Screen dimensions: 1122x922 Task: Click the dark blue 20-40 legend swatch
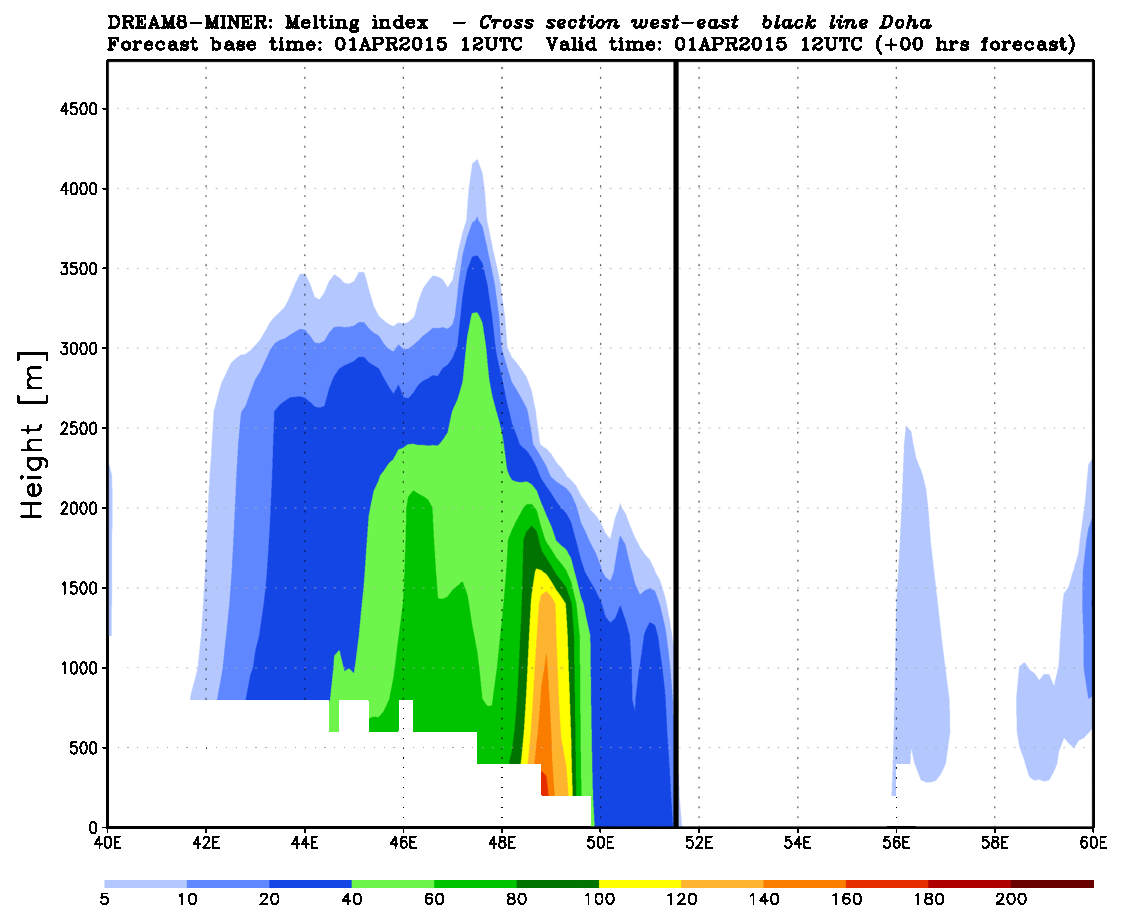[311, 884]
